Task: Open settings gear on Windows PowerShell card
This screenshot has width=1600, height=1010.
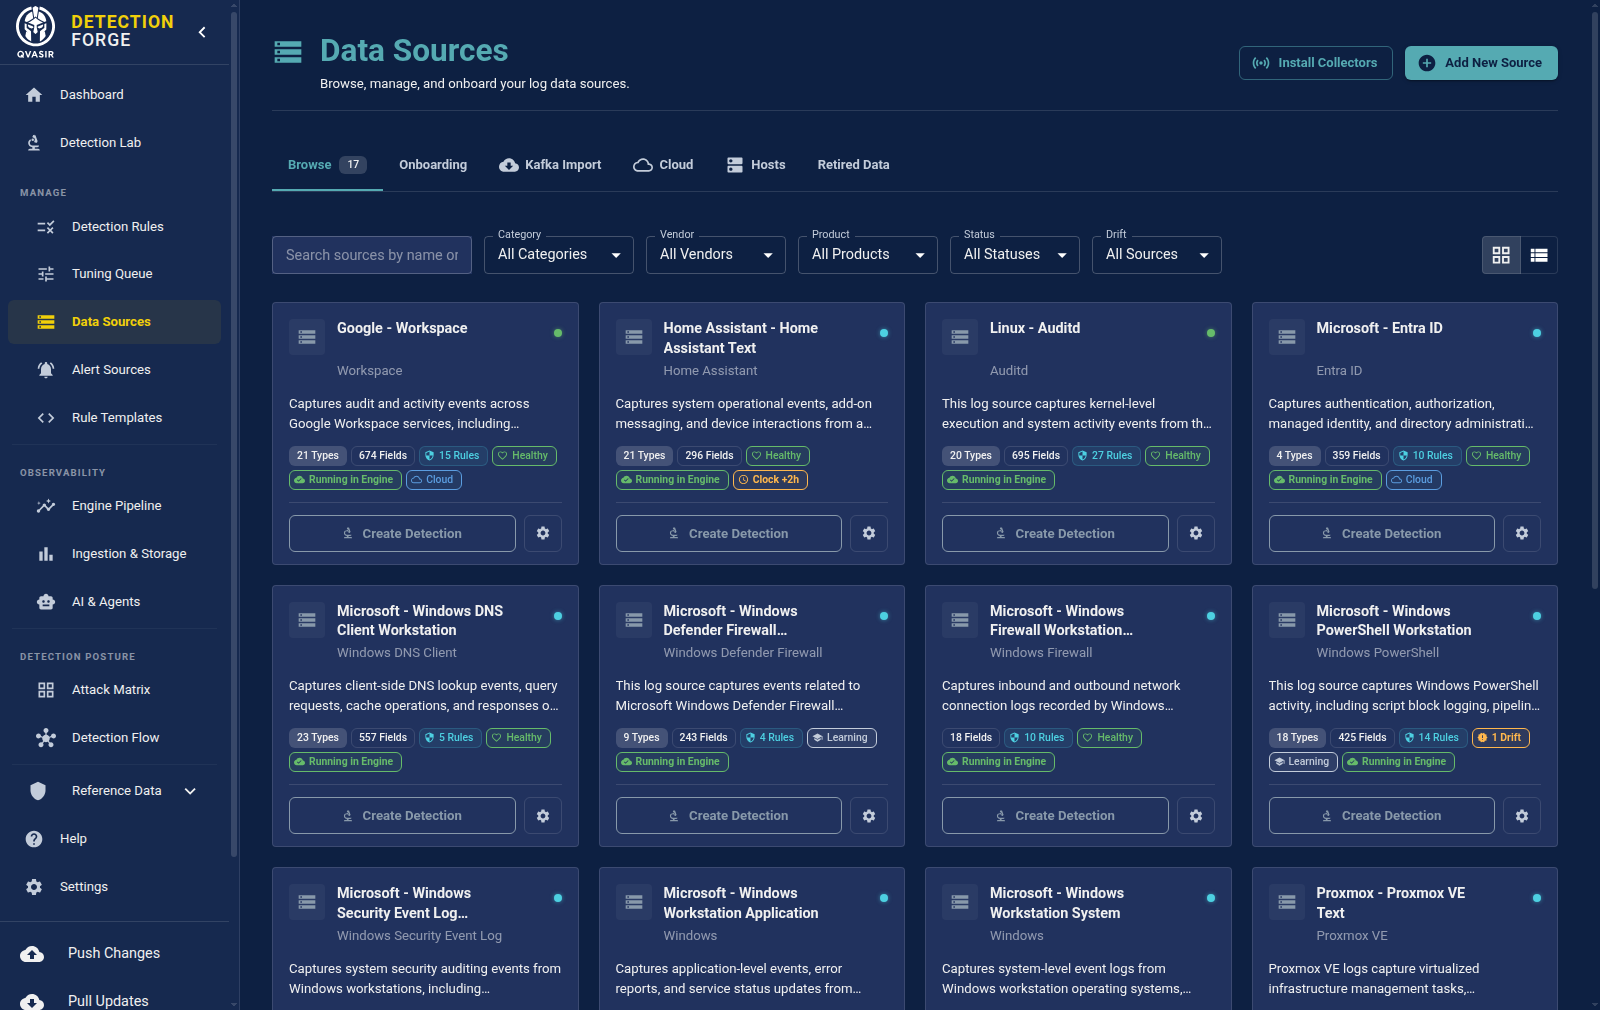Action: click(x=1522, y=816)
